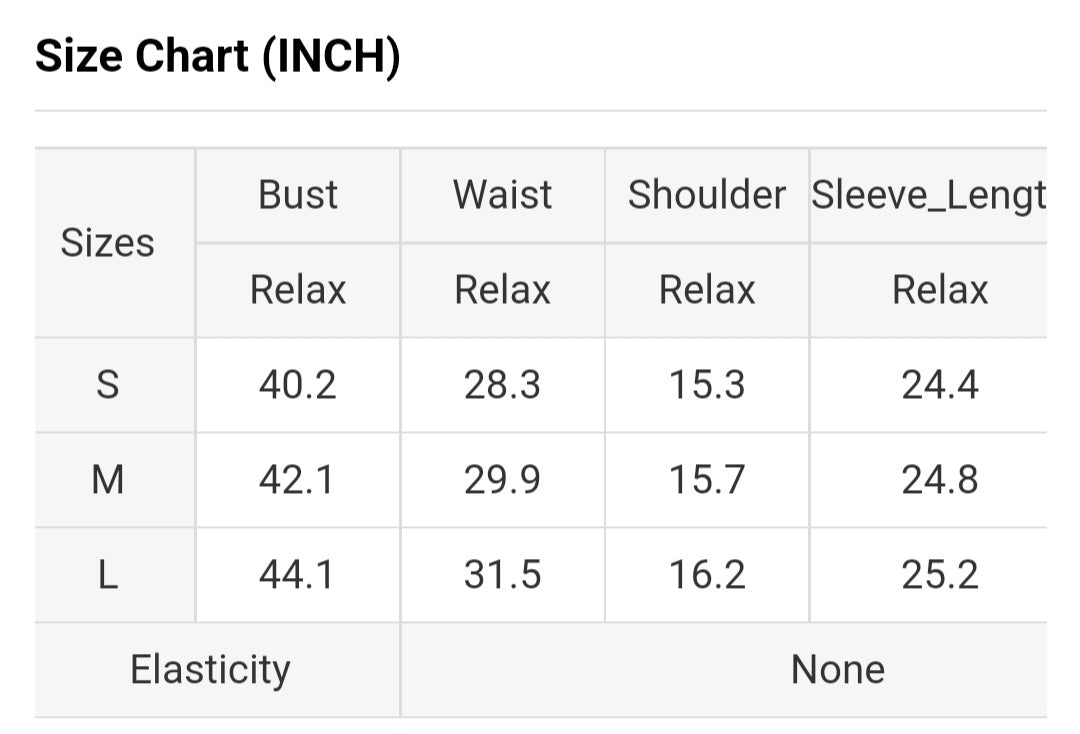Select the S size row label
Viewport: 1080px width, 734px height.
click(108, 385)
